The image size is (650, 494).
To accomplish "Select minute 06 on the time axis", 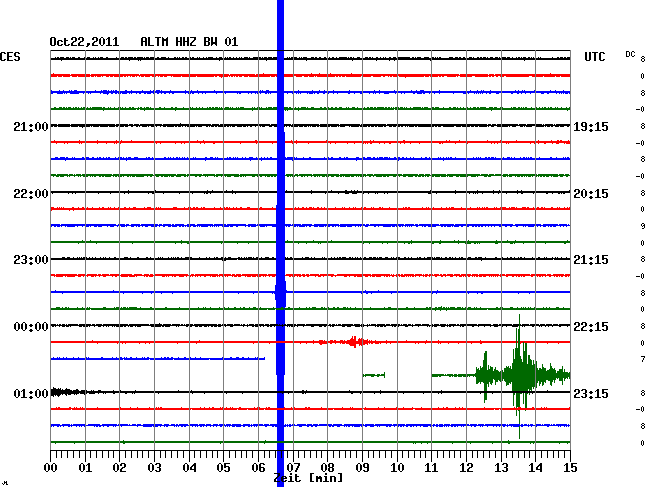I will coord(258,468).
